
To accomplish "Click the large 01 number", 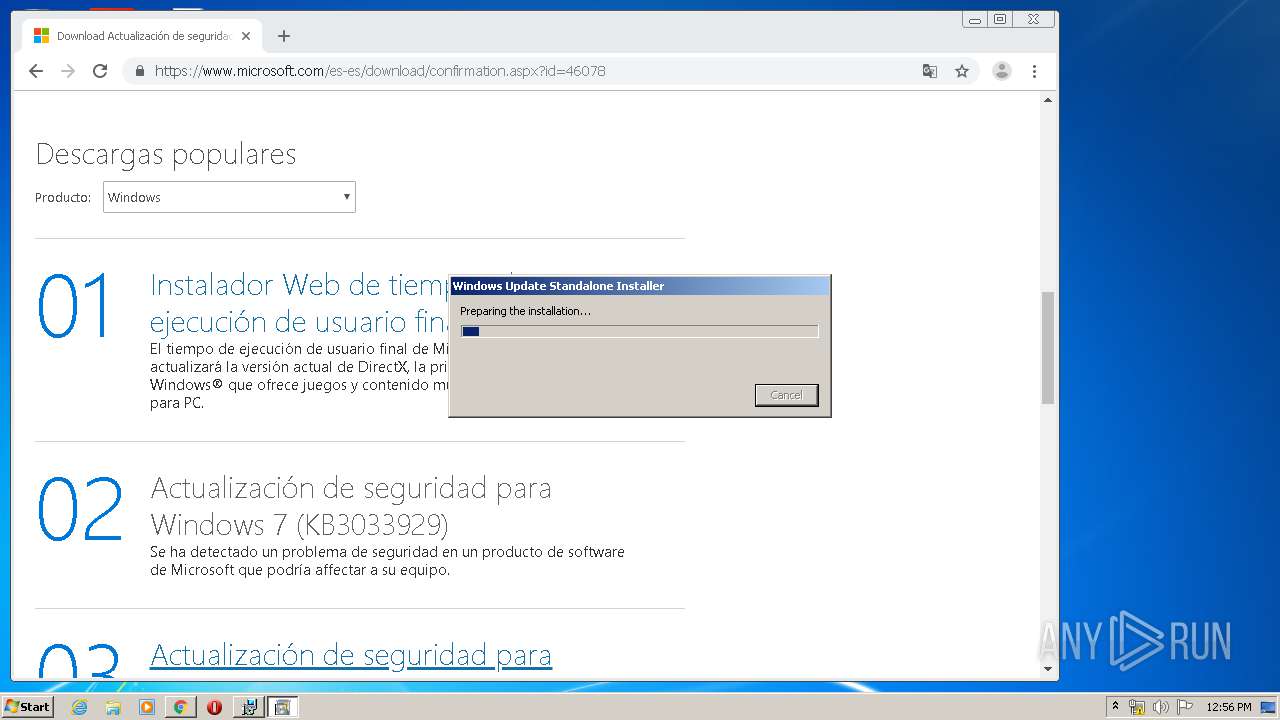I will tap(75, 306).
